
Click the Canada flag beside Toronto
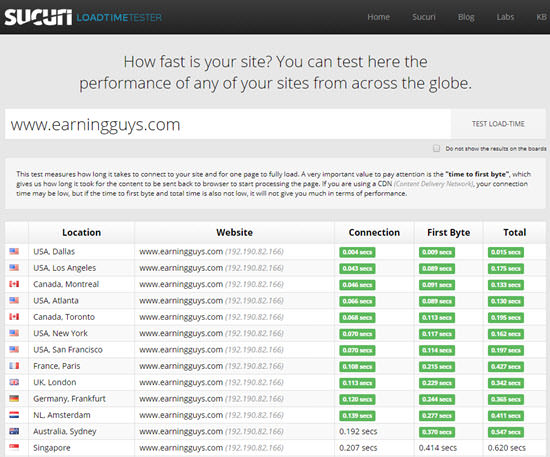pos(14,317)
